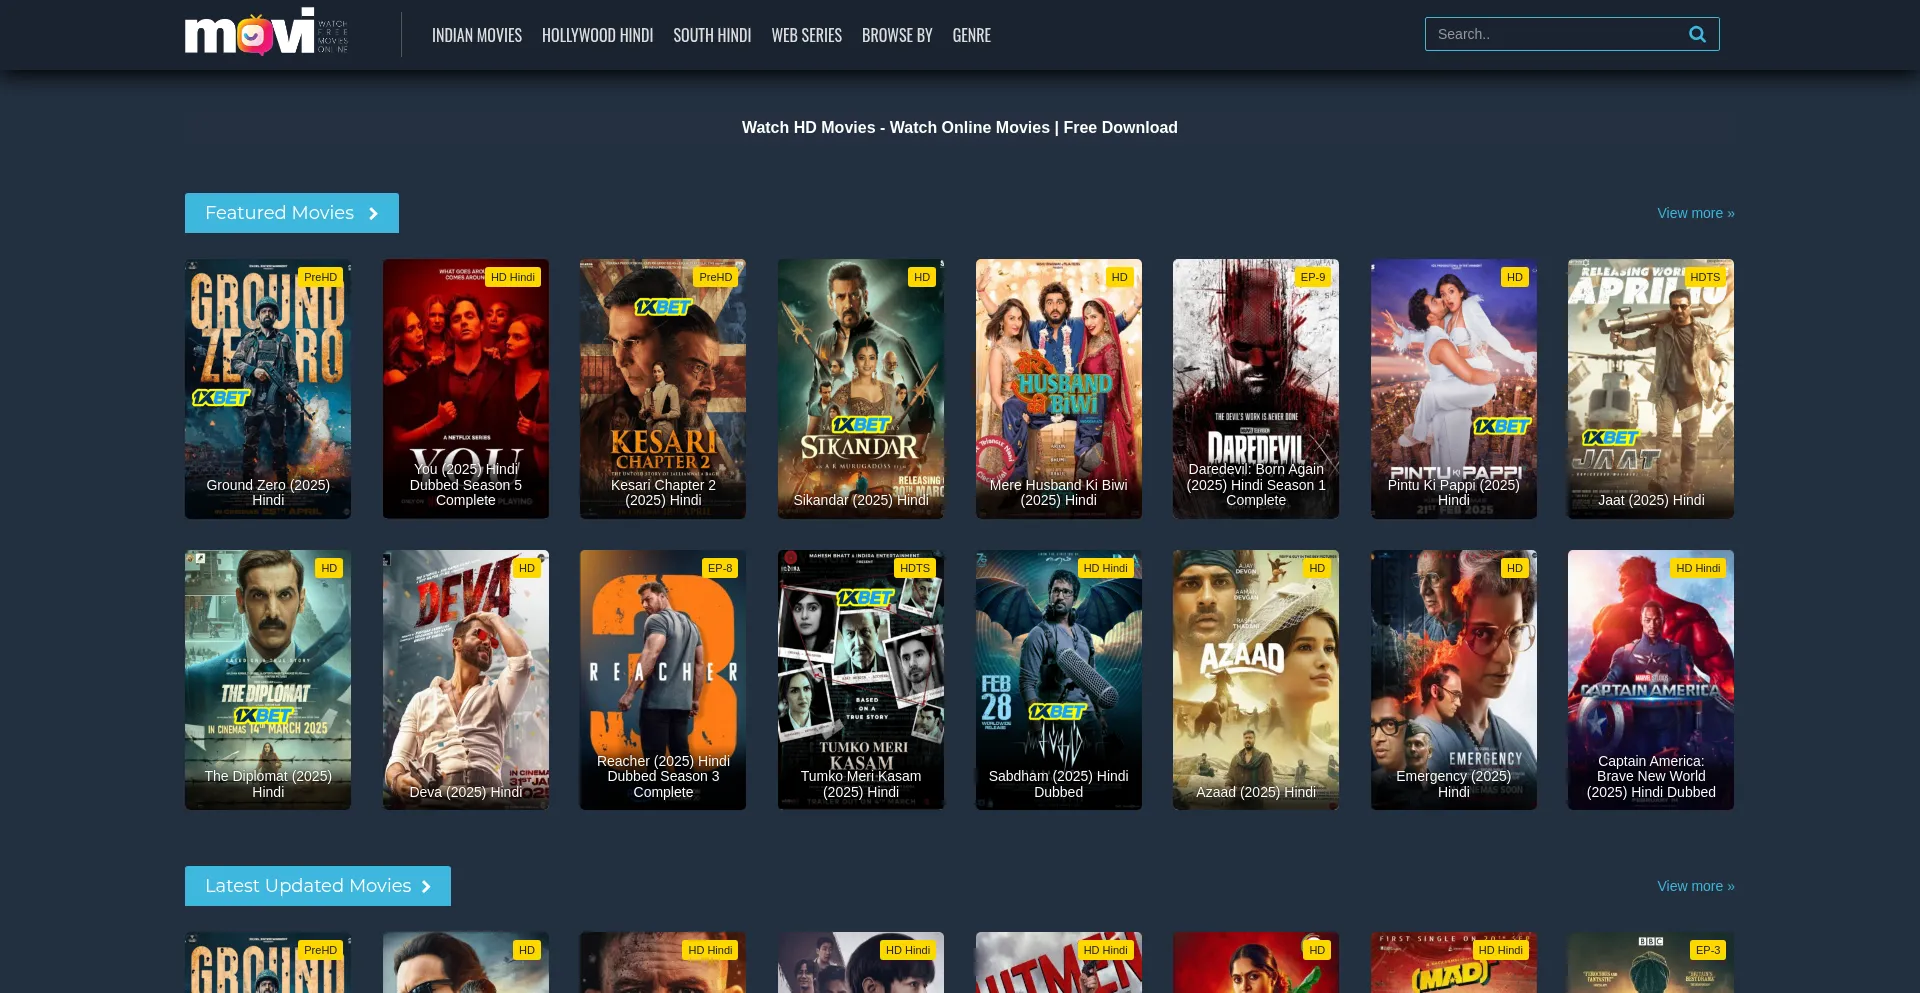Open Deva (2025) Hindi poster

[466, 680]
